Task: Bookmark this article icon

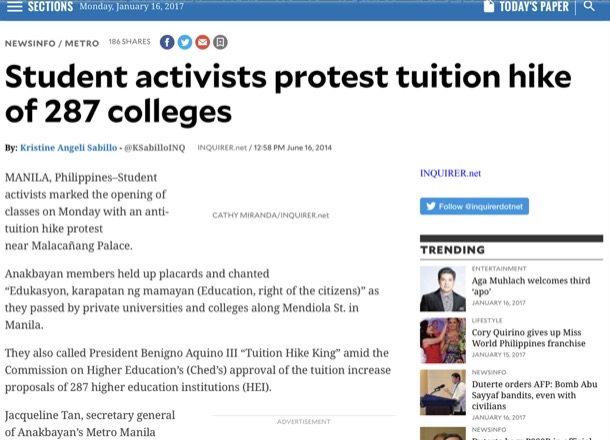Action: [220, 42]
